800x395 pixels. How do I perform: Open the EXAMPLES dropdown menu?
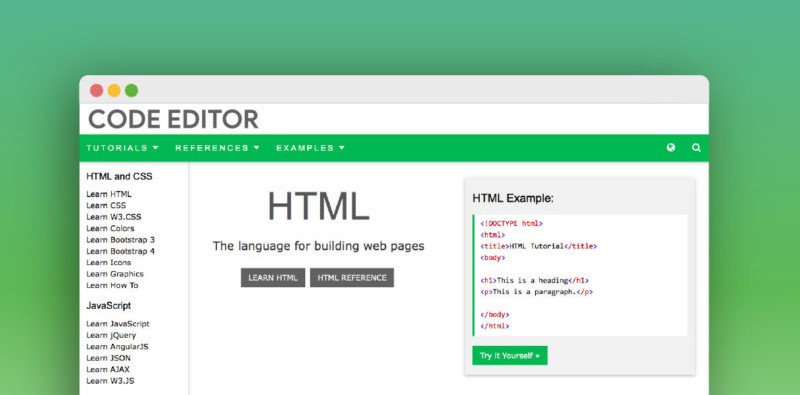click(311, 148)
